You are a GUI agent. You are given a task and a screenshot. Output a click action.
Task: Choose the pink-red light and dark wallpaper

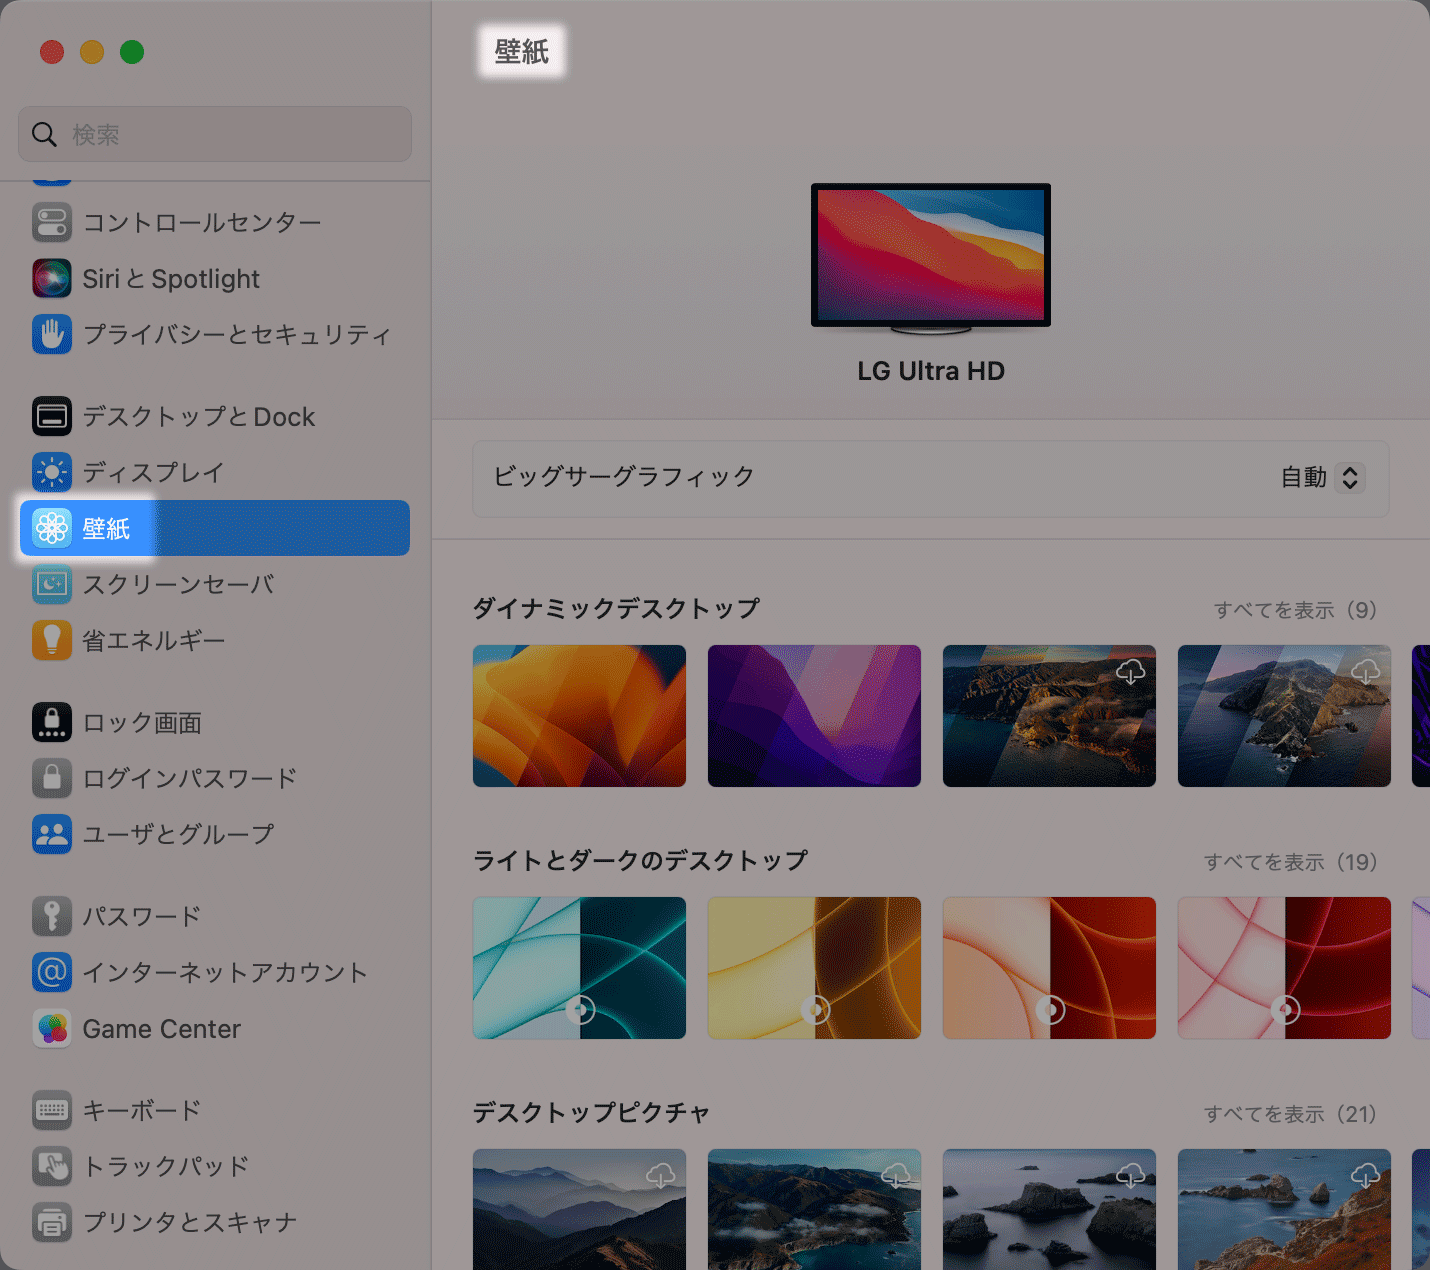click(1284, 968)
